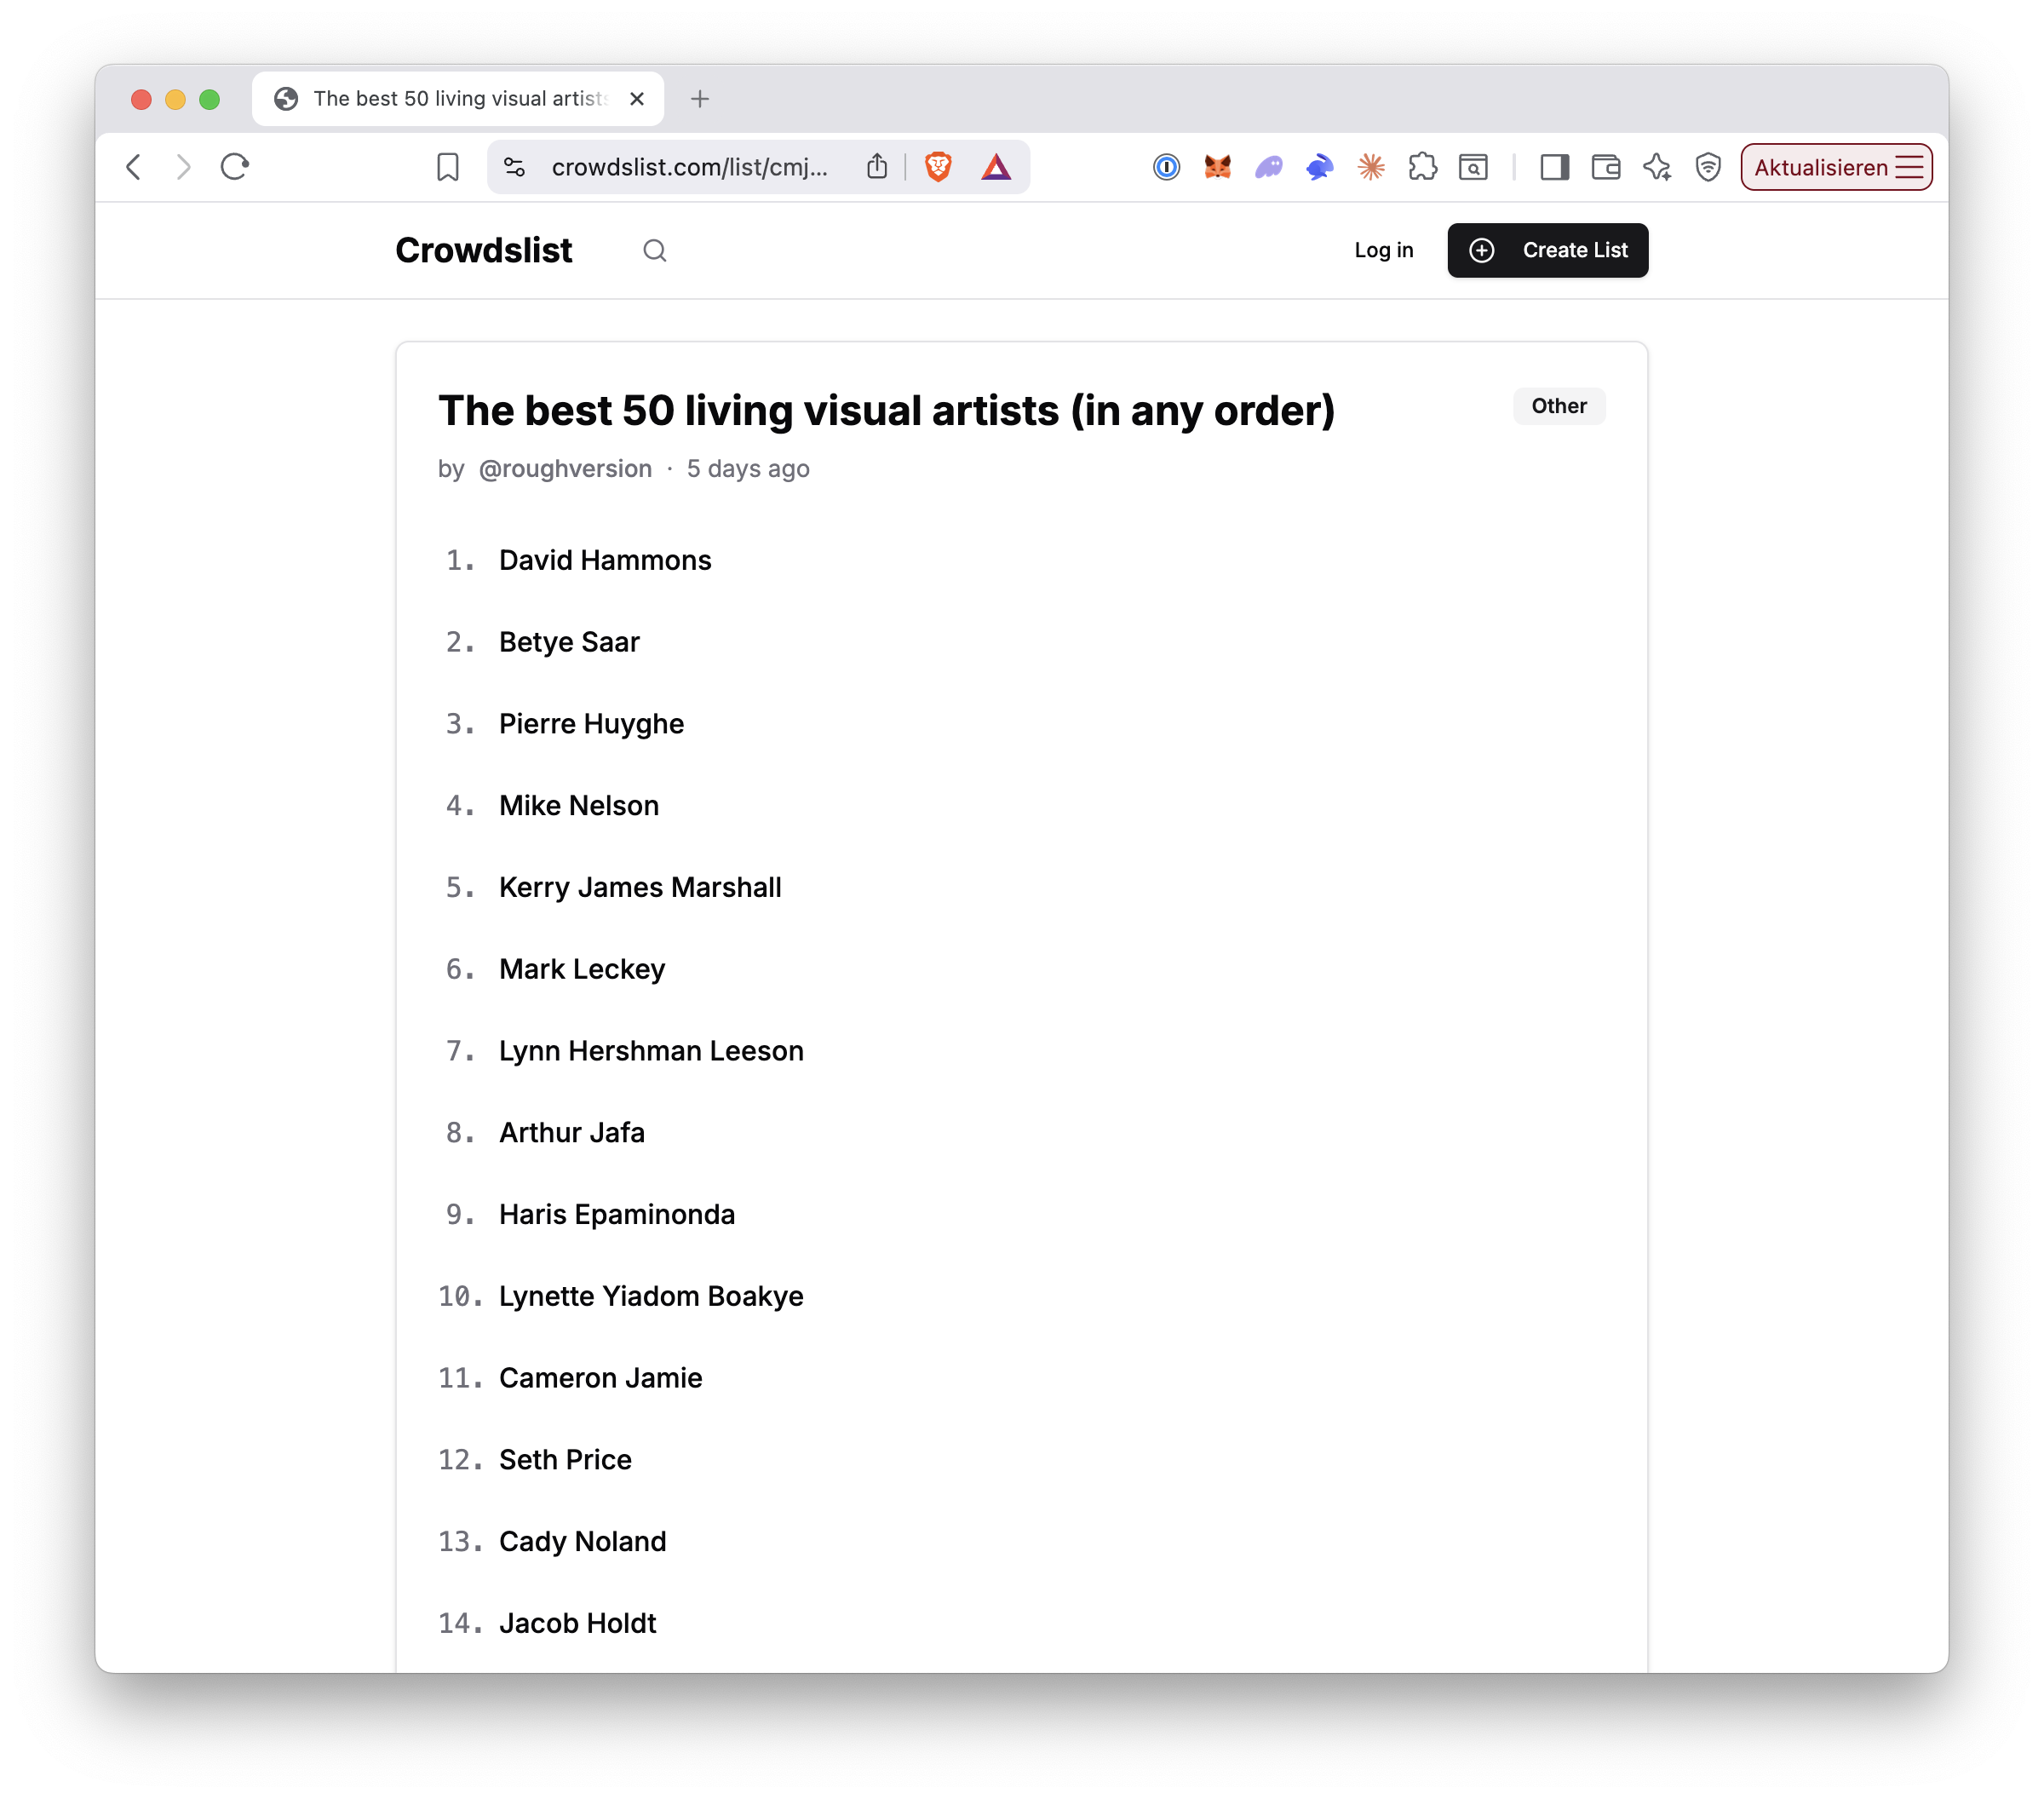Open site permissions controls in address bar
Image resolution: width=2044 pixels, height=1799 pixels.
coord(514,167)
